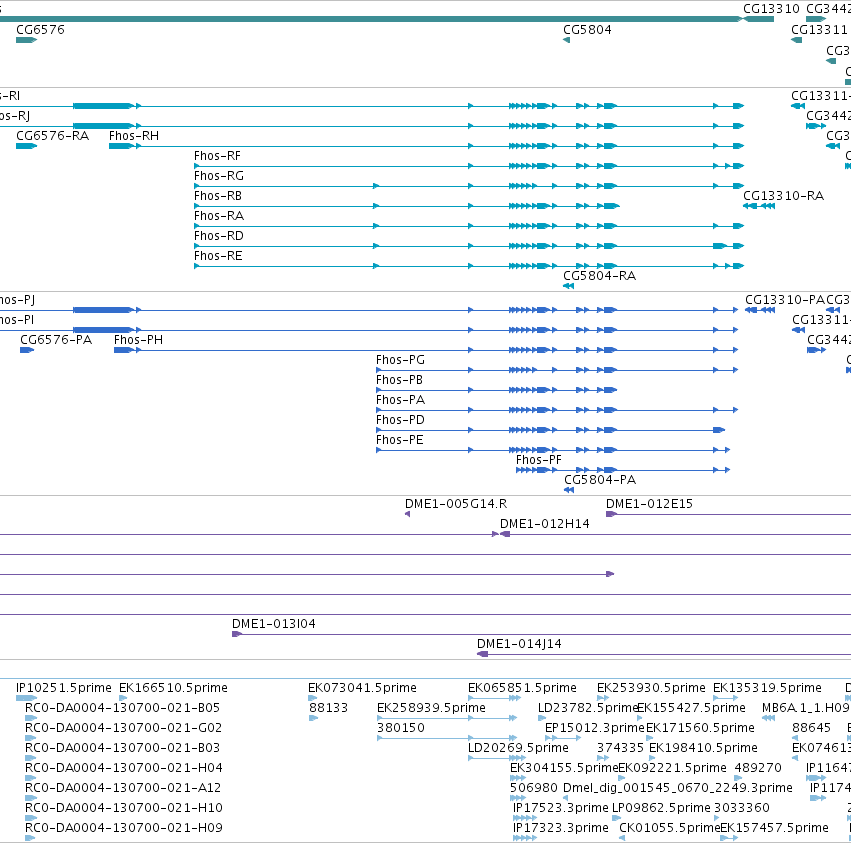Select the Fhos-PD protein label

tap(401, 420)
